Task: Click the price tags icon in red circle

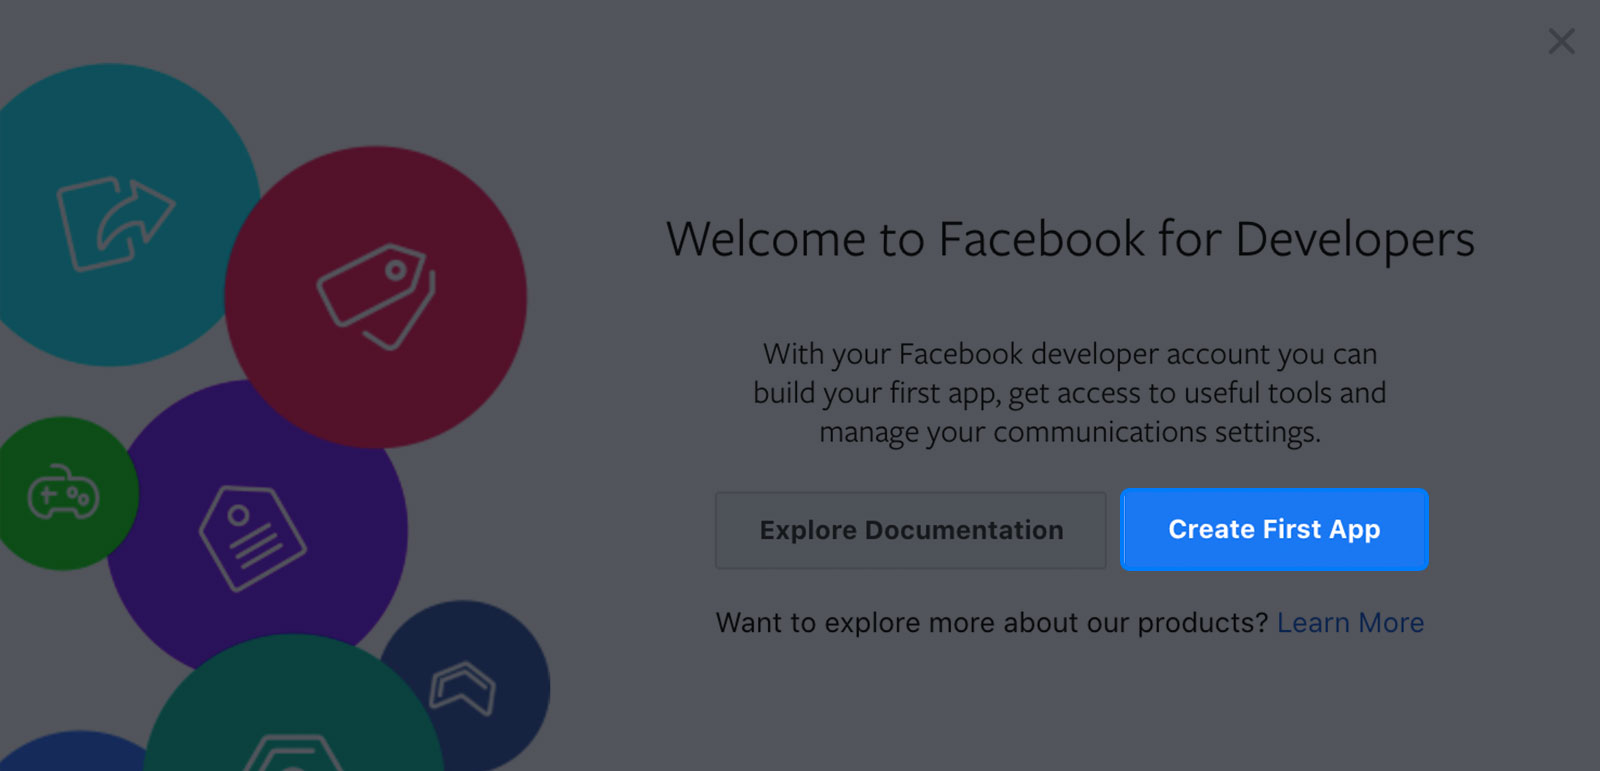Action: coord(377,296)
